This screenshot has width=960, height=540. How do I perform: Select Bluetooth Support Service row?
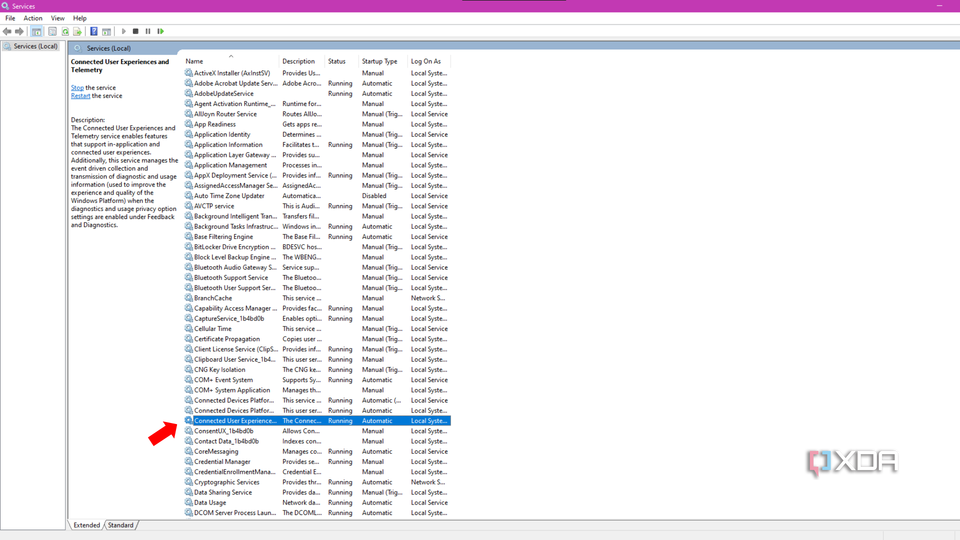point(317,278)
